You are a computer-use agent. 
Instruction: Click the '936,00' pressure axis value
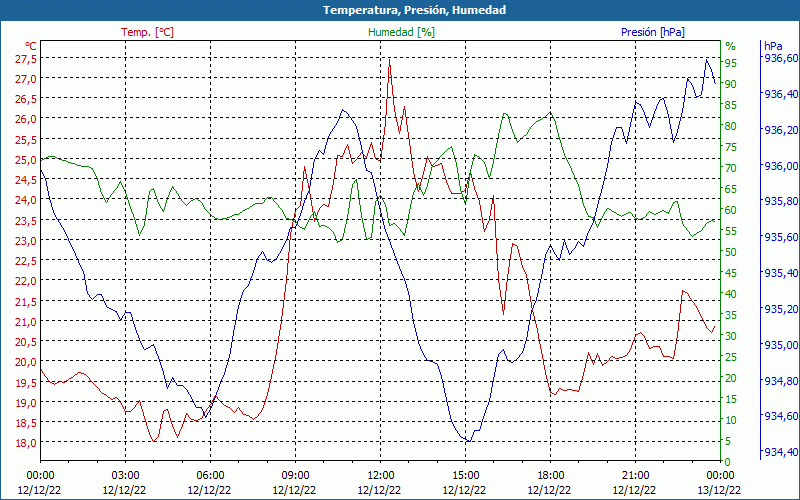[780, 165]
